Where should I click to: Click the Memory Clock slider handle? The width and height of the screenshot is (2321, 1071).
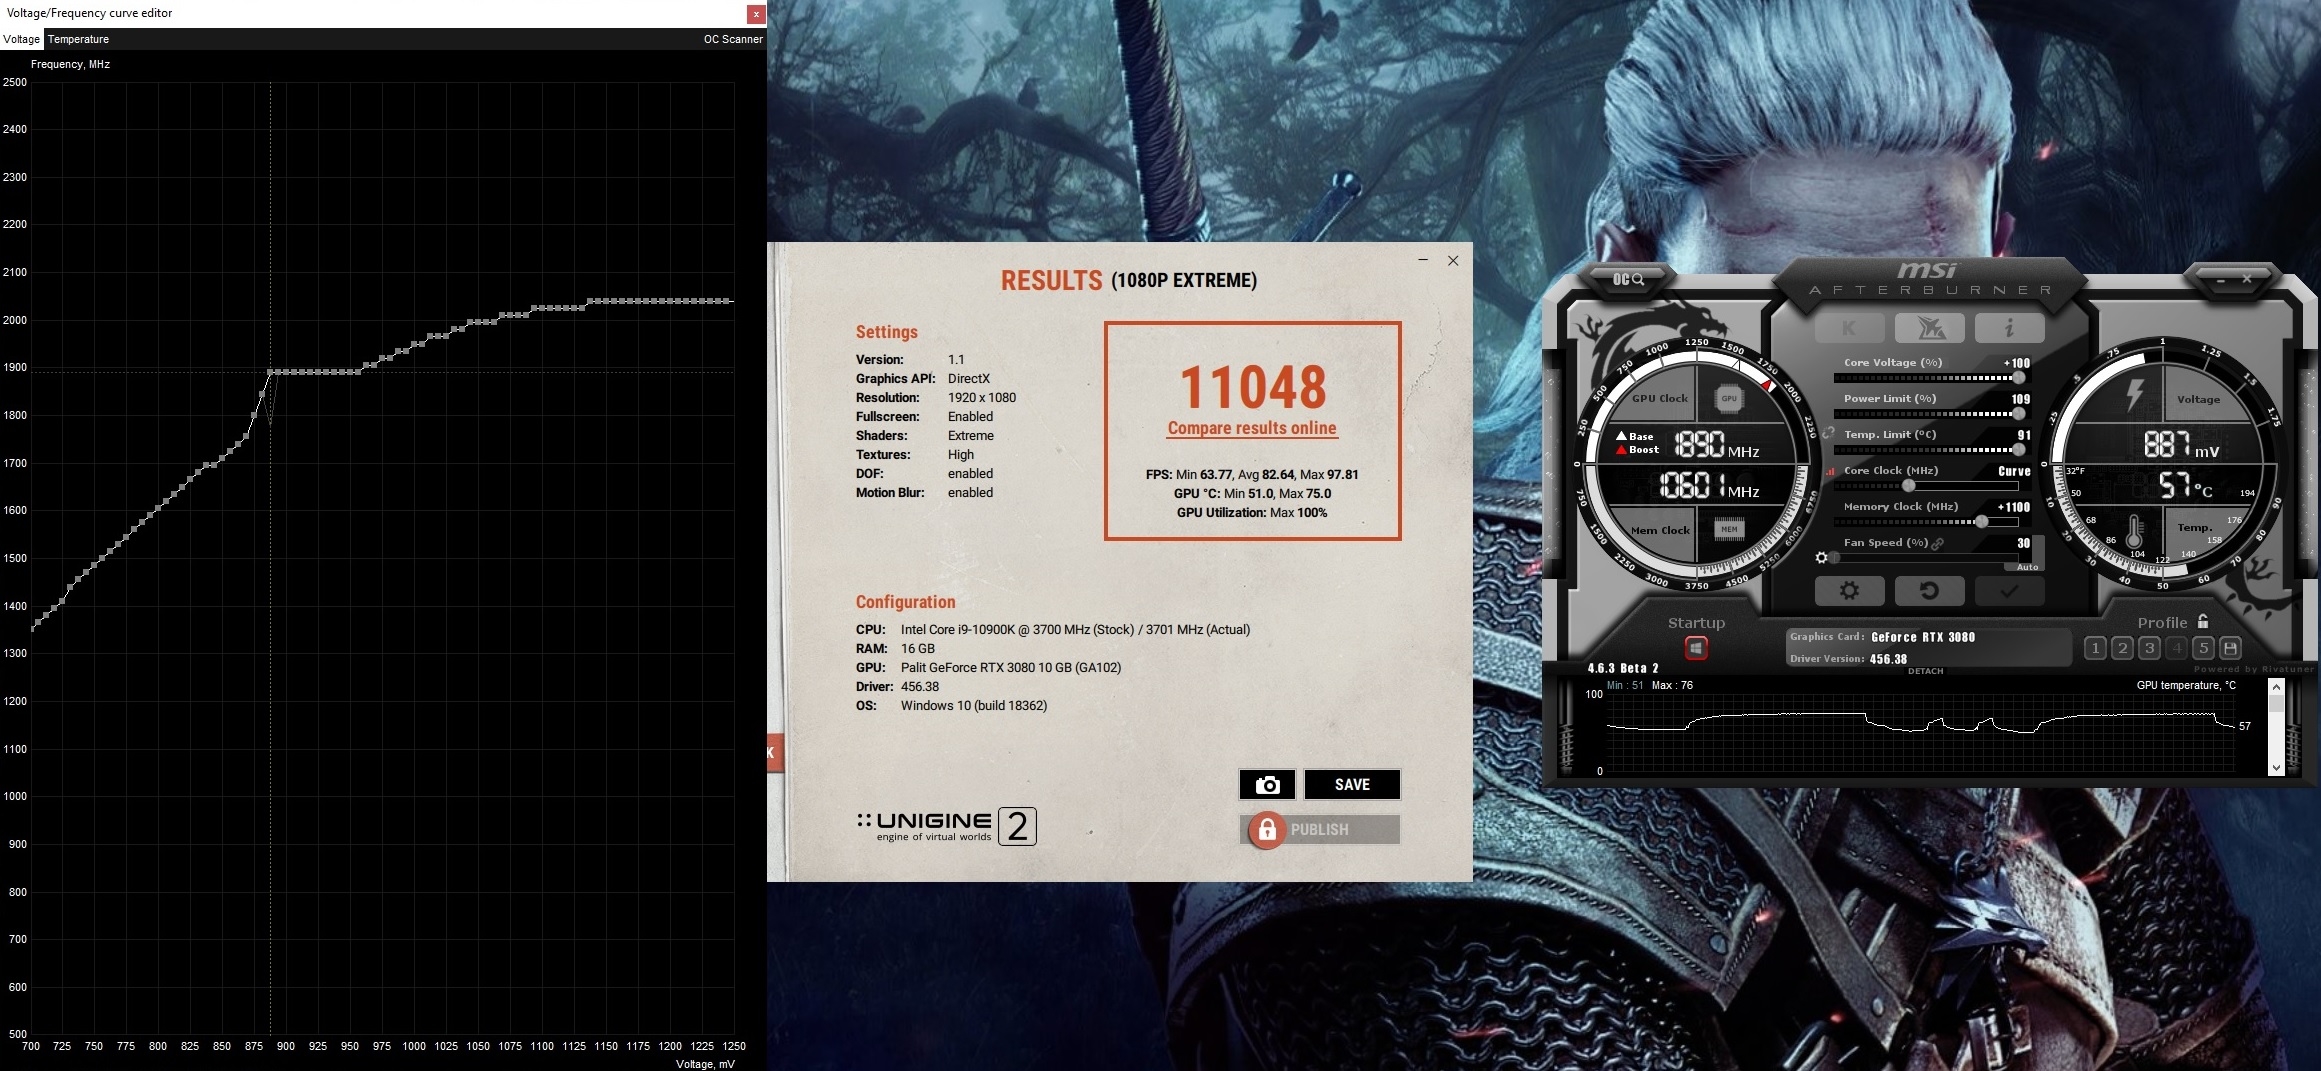click(x=1981, y=522)
